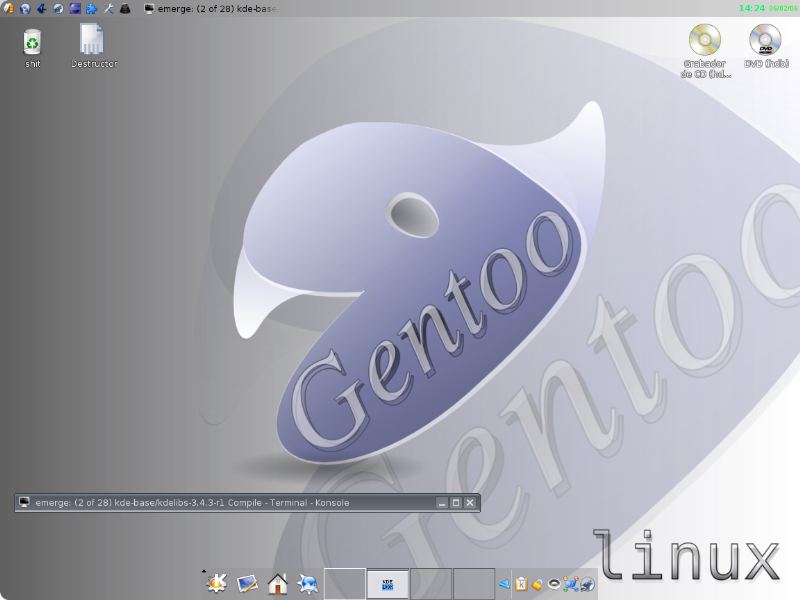
Task: Switch to the first virtual desktop in pager
Action: pyautogui.click(x=345, y=584)
